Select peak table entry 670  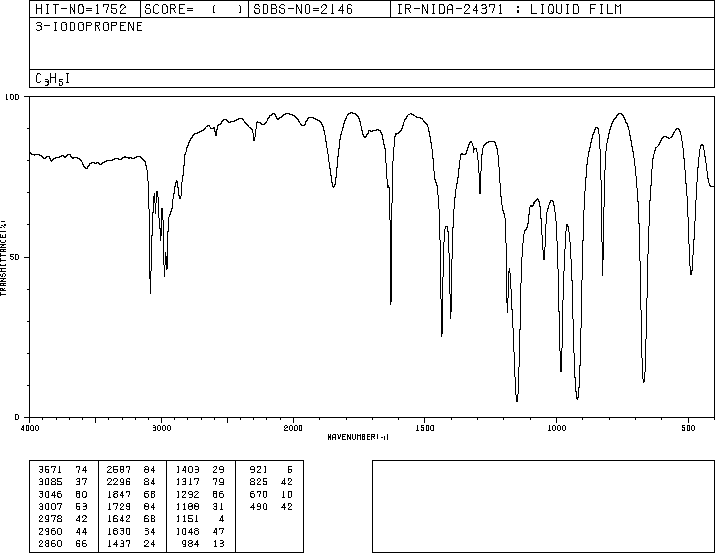[x=259, y=494]
